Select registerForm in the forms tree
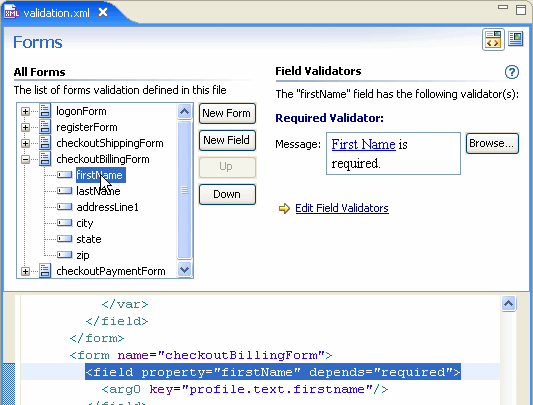Screen dimensions: 533x405 click(x=87, y=127)
